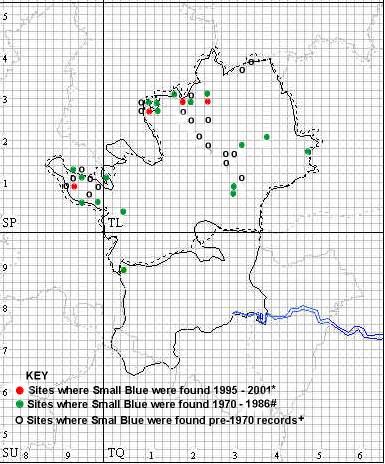This screenshot has height=464, width=385.
Task: Click the left axis label 6
Action: point(5,392)
